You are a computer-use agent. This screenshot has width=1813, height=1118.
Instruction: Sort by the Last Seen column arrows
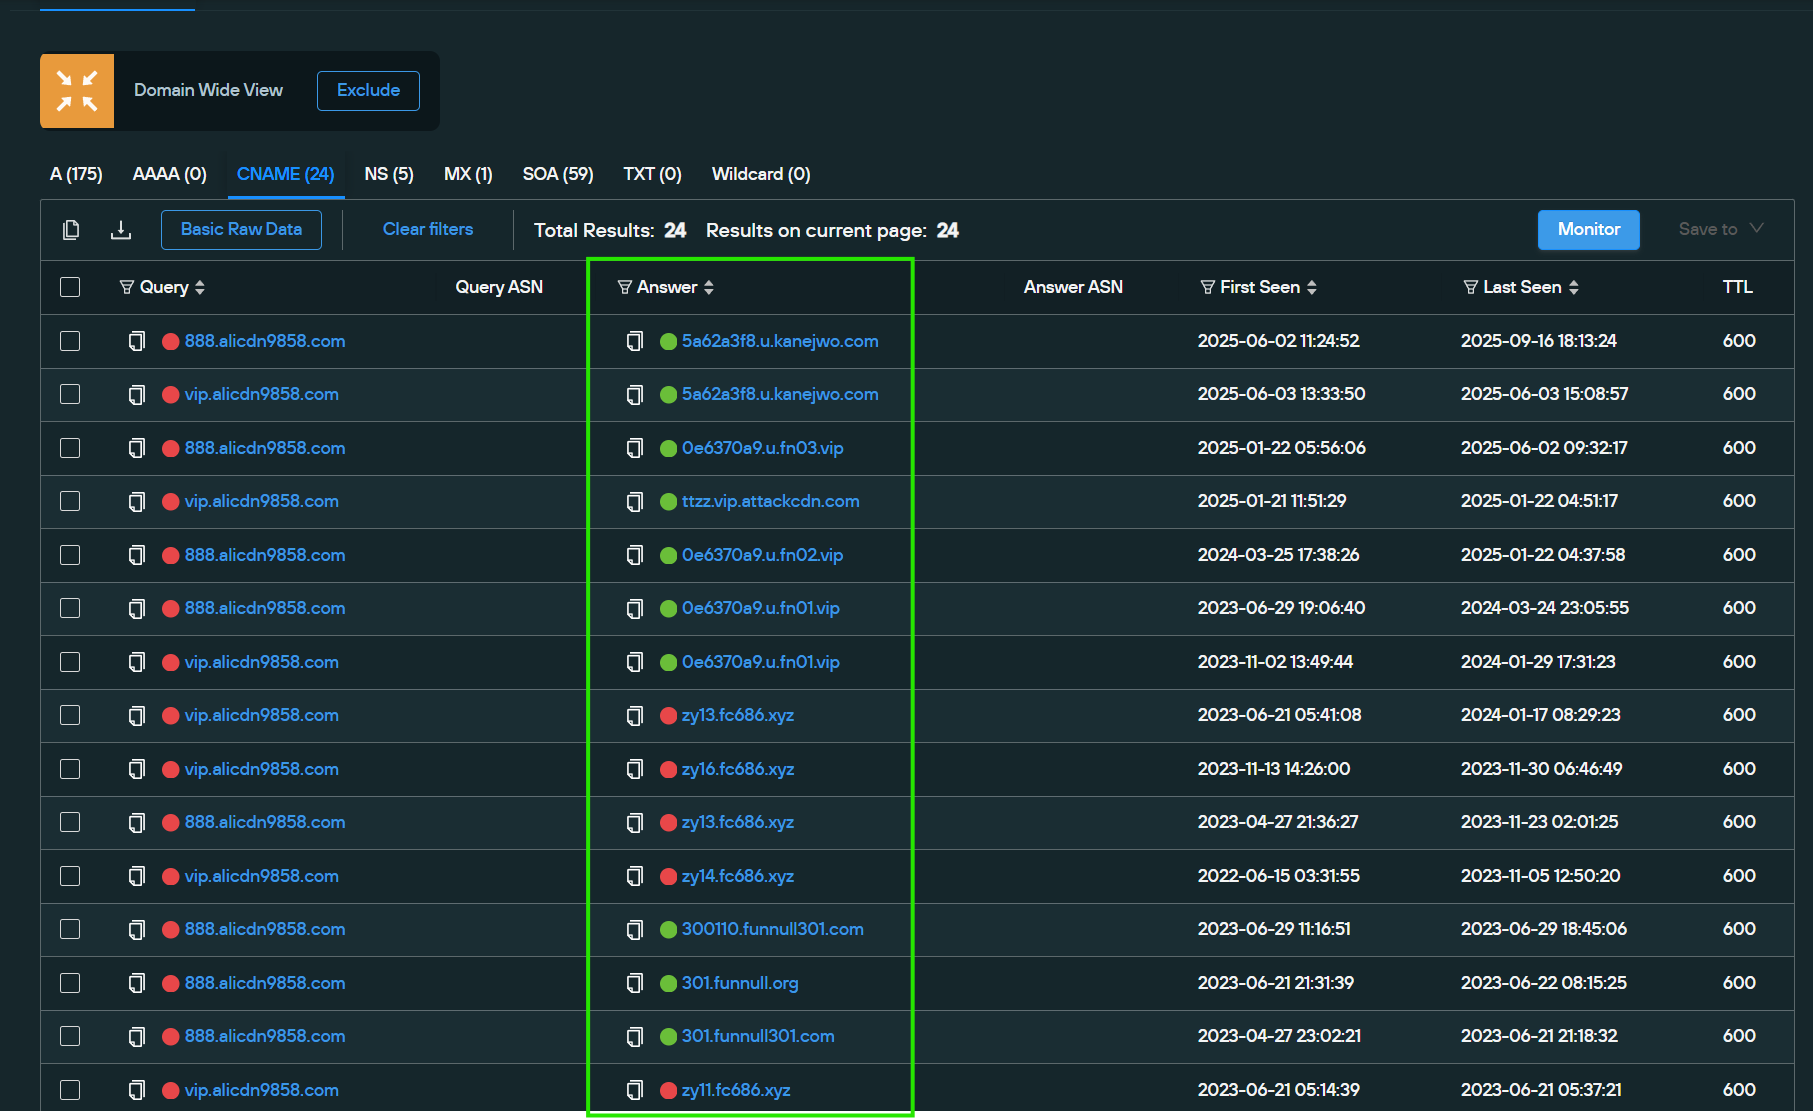(x=1574, y=287)
